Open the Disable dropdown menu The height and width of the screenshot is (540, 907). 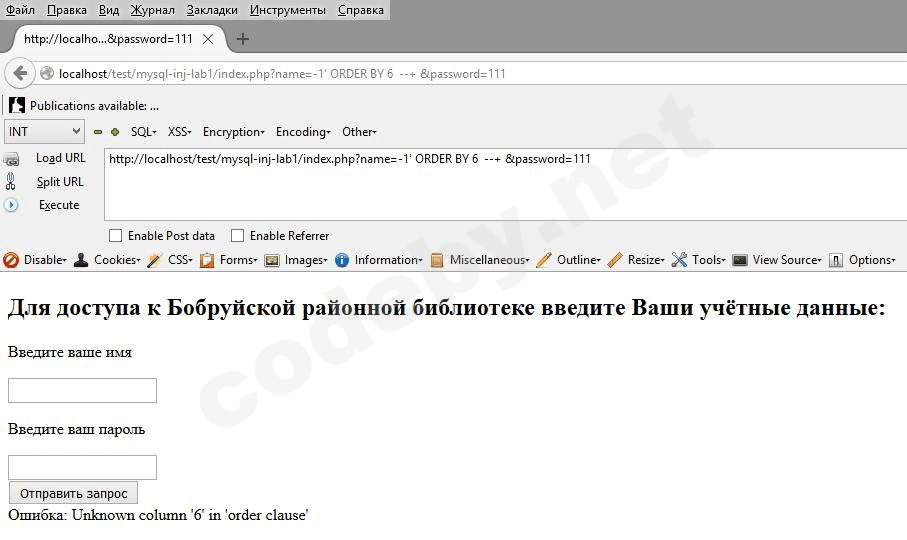tap(45, 260)
